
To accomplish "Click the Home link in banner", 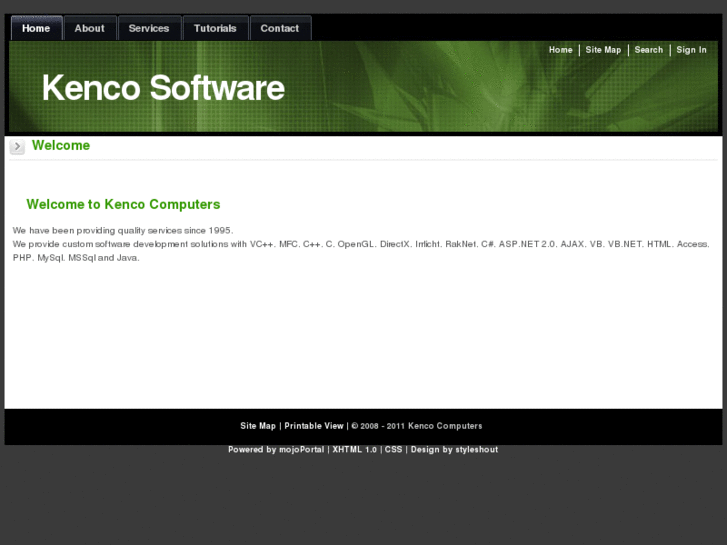I will (561, 50).
